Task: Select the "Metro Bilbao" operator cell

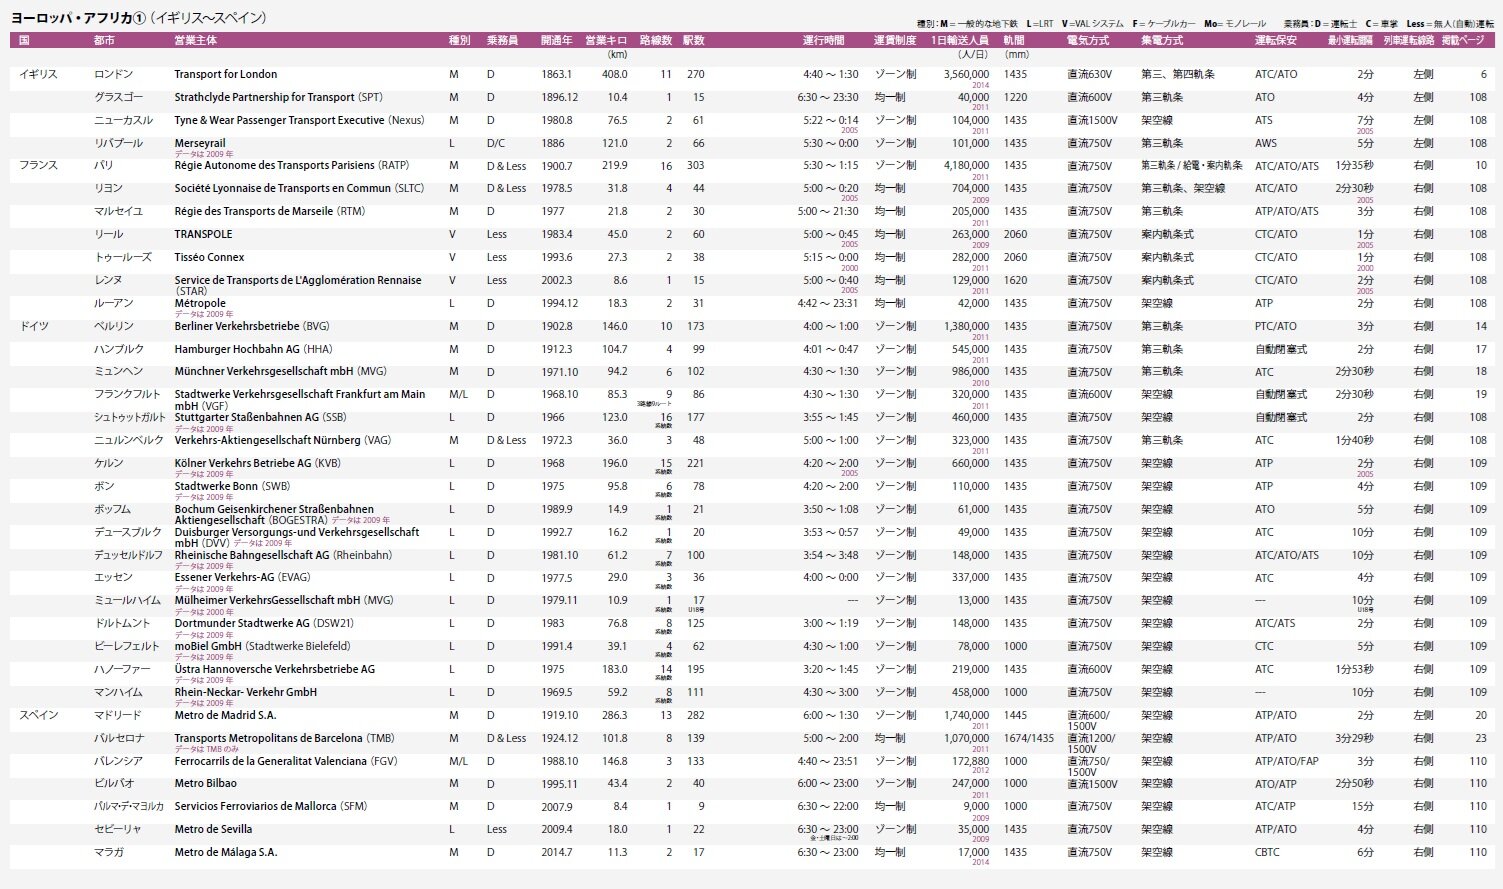Action: [x=206, y=784]
